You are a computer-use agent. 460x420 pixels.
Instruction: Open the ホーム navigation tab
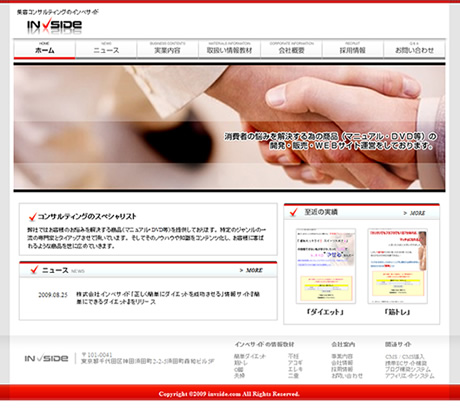44,49
